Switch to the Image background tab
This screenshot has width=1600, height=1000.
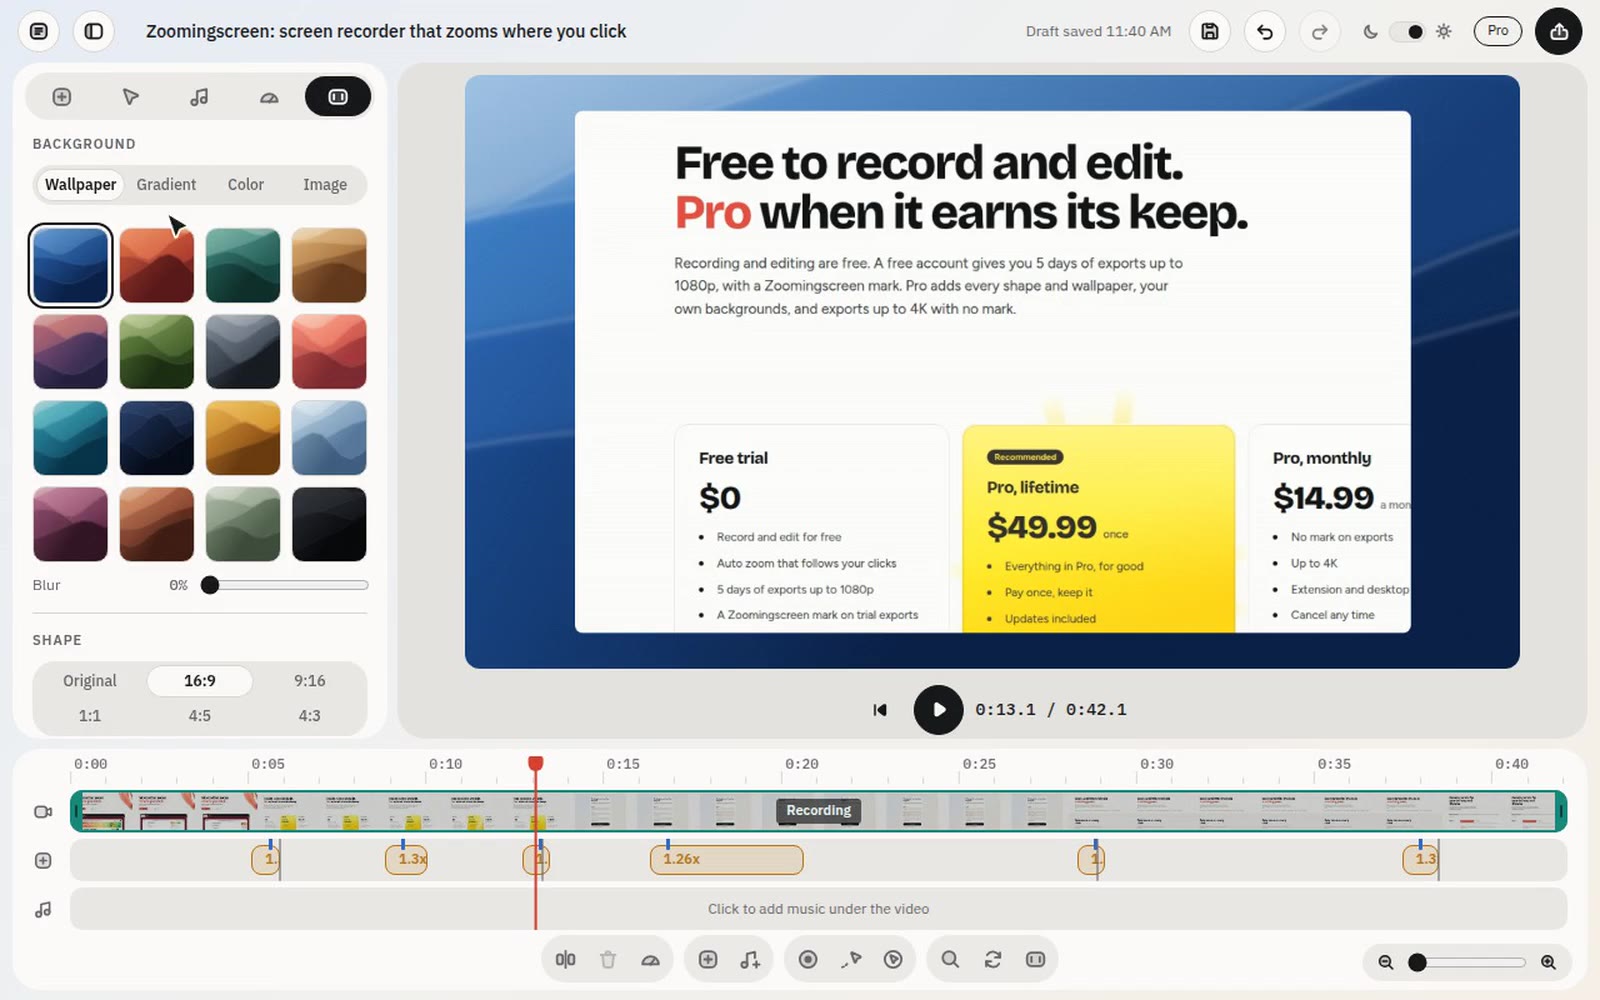click(325, 185)
